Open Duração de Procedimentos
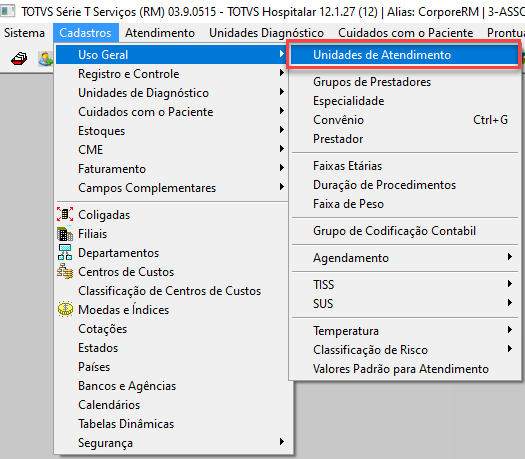The width and height of the screenshot is (525, 459). pos(404,185)
